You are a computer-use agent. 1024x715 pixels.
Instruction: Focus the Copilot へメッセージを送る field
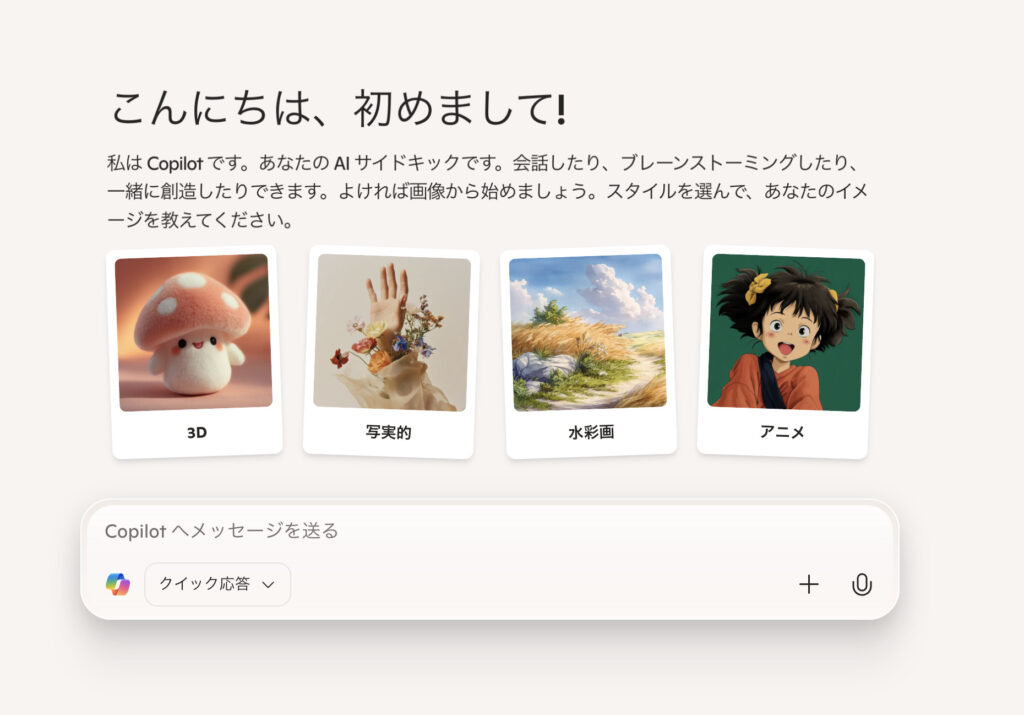[x=490, y=531]
